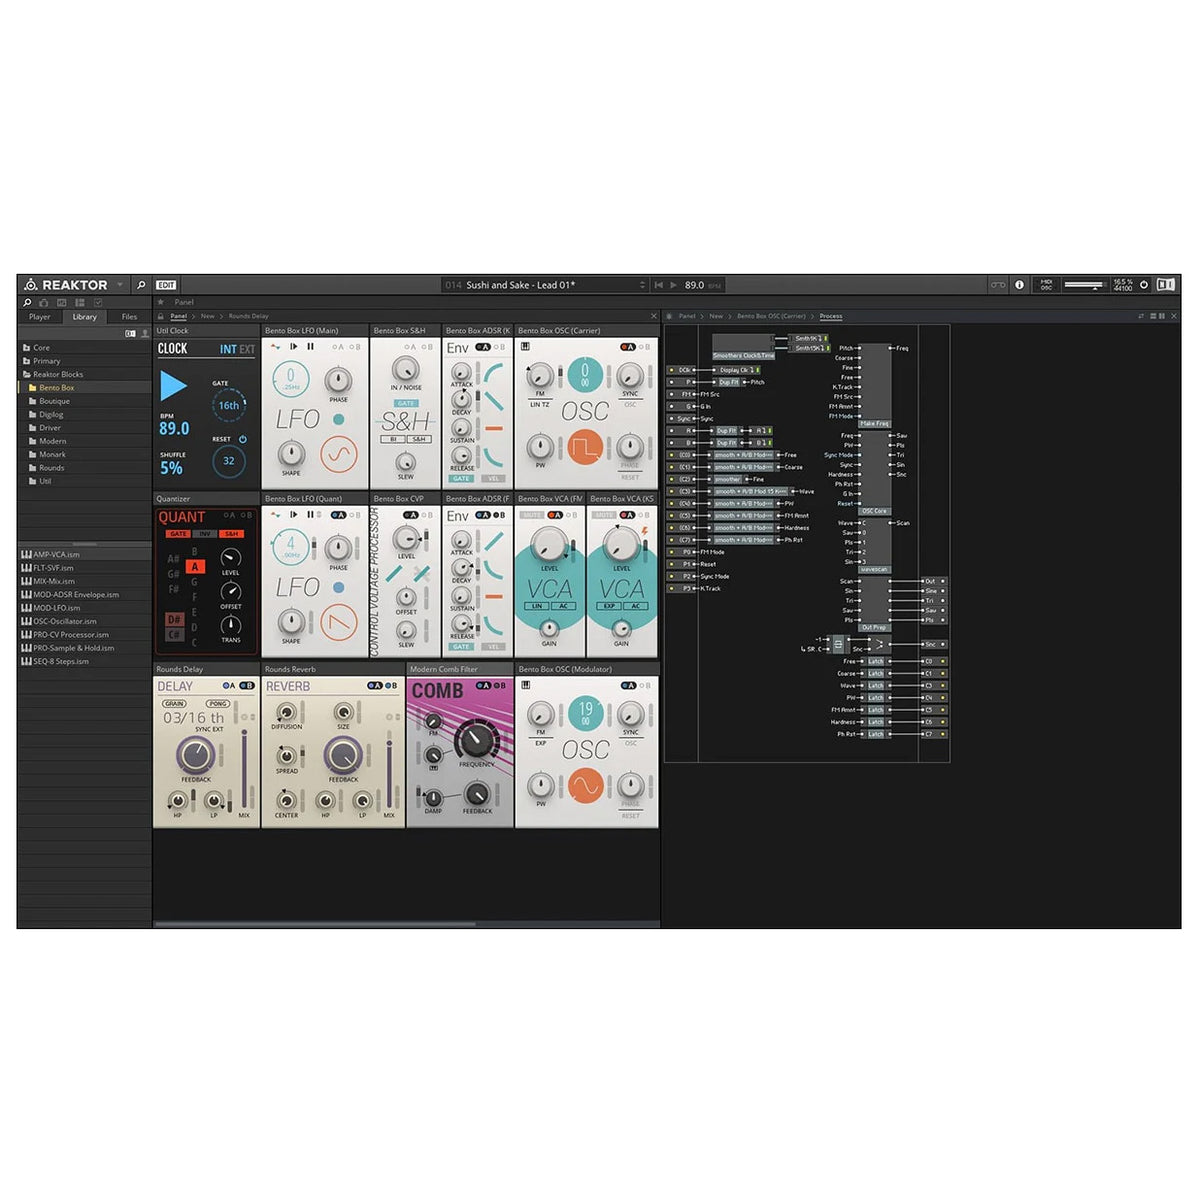Click the keyboard icon in OSC Carrier
This screenshot has width=1200, height=1201.
(525, 347)
